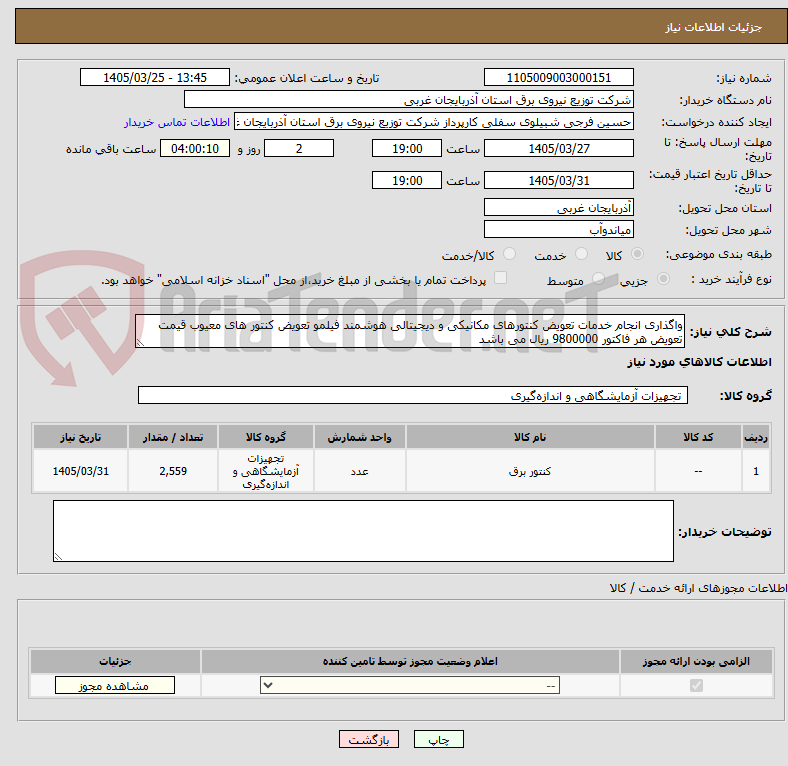The image size is (788, 766).
Task: Click the announcement date field 1405/03/25 - 13:45
Action: (x=155, y=78)
